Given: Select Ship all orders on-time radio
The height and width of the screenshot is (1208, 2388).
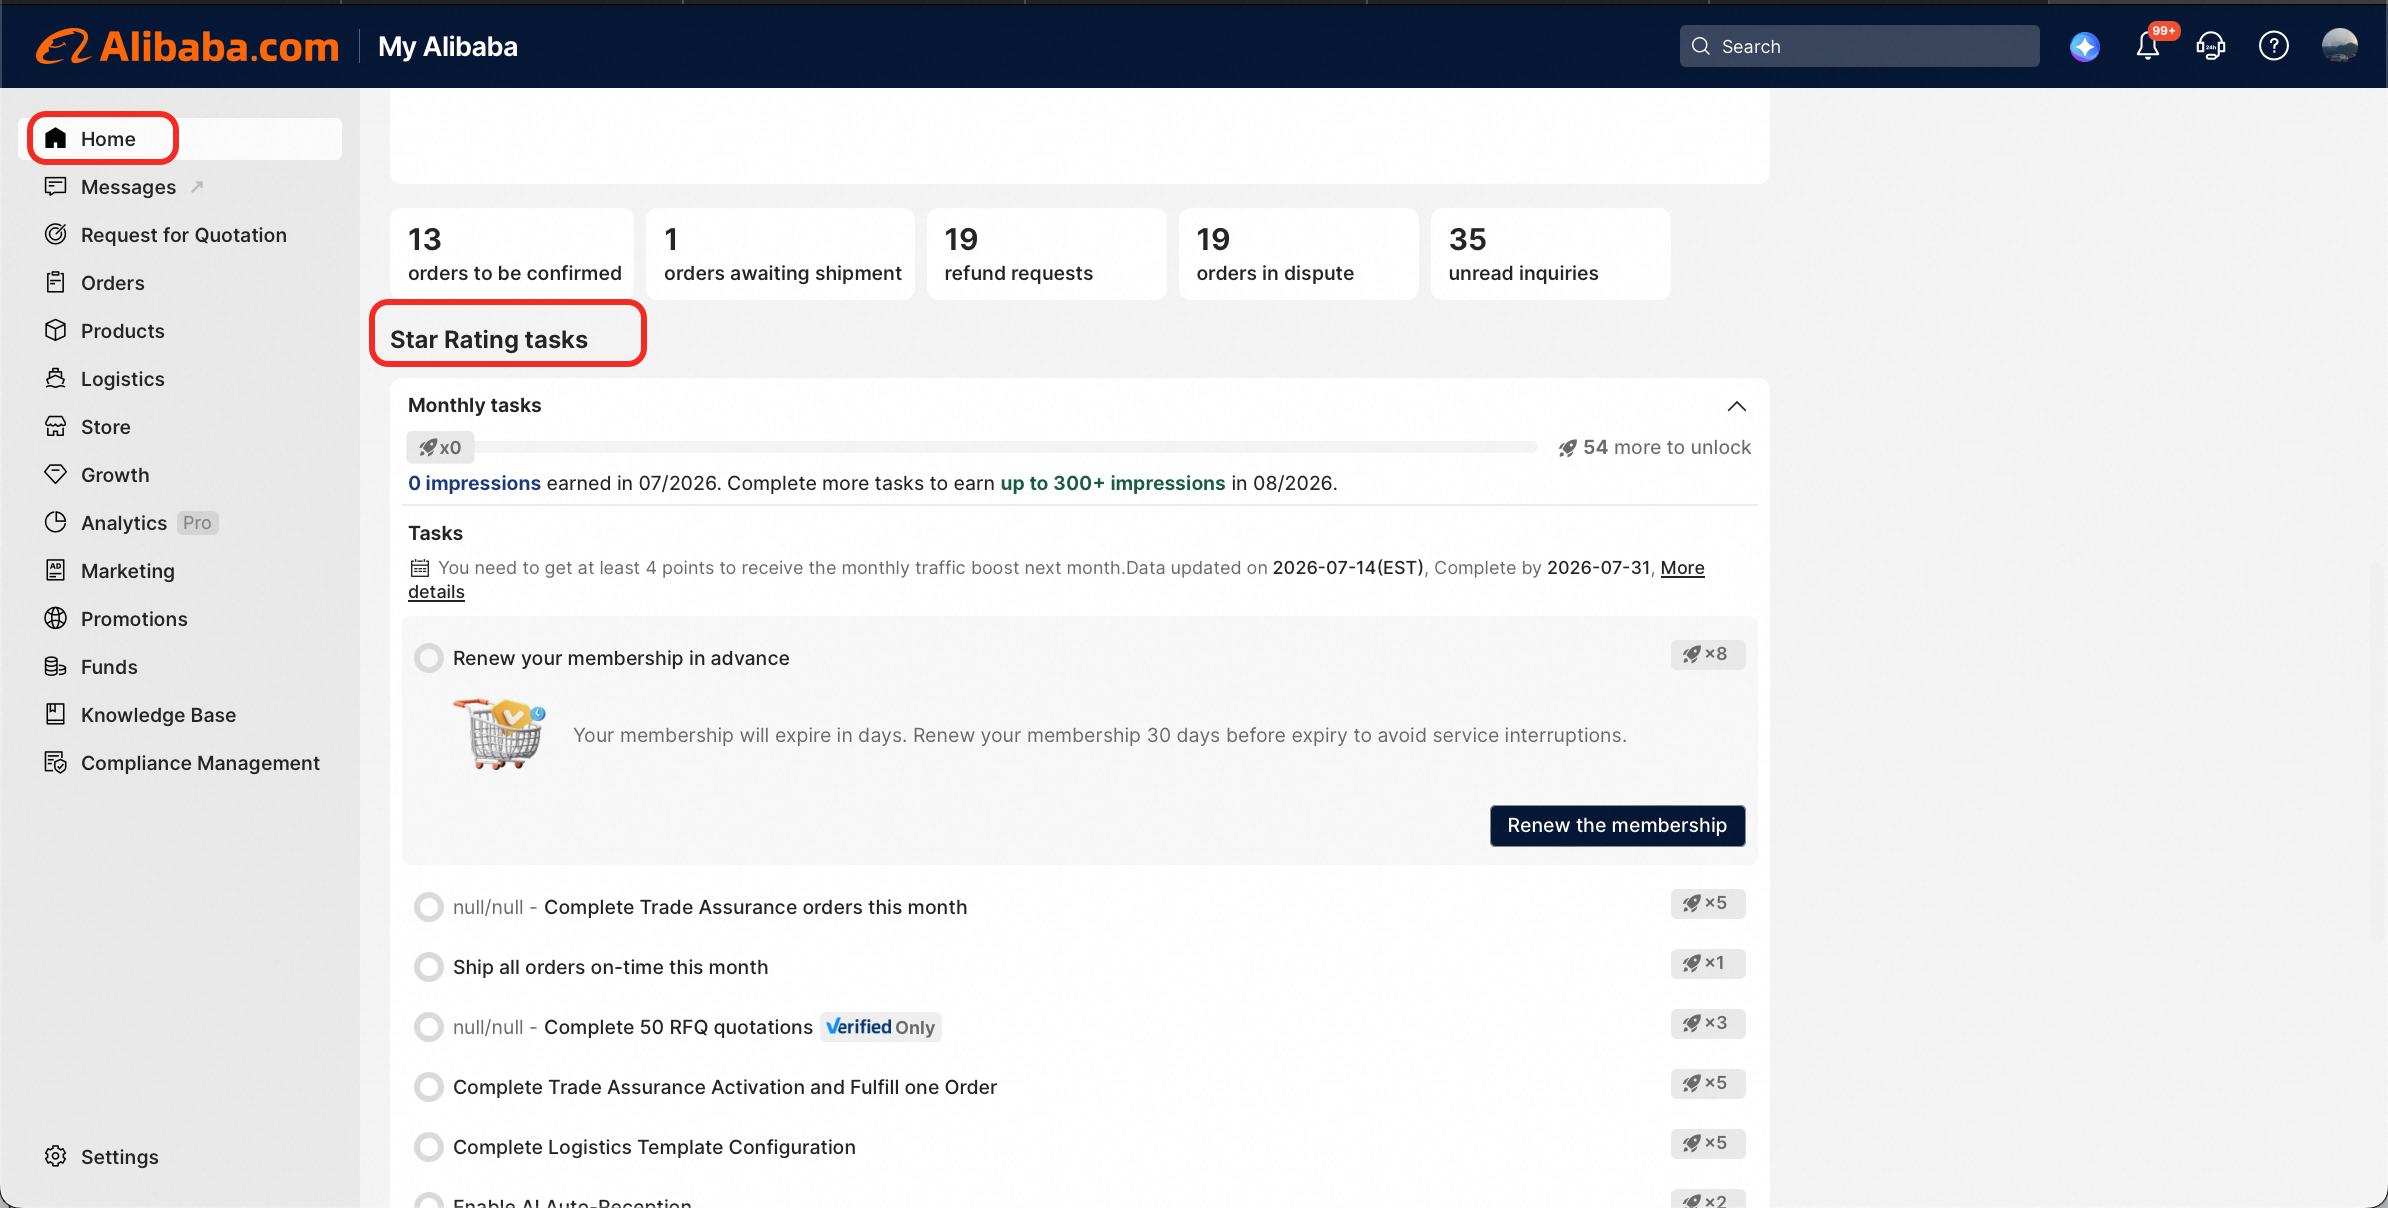Looking at the screenshot, I should click(429, 967).
